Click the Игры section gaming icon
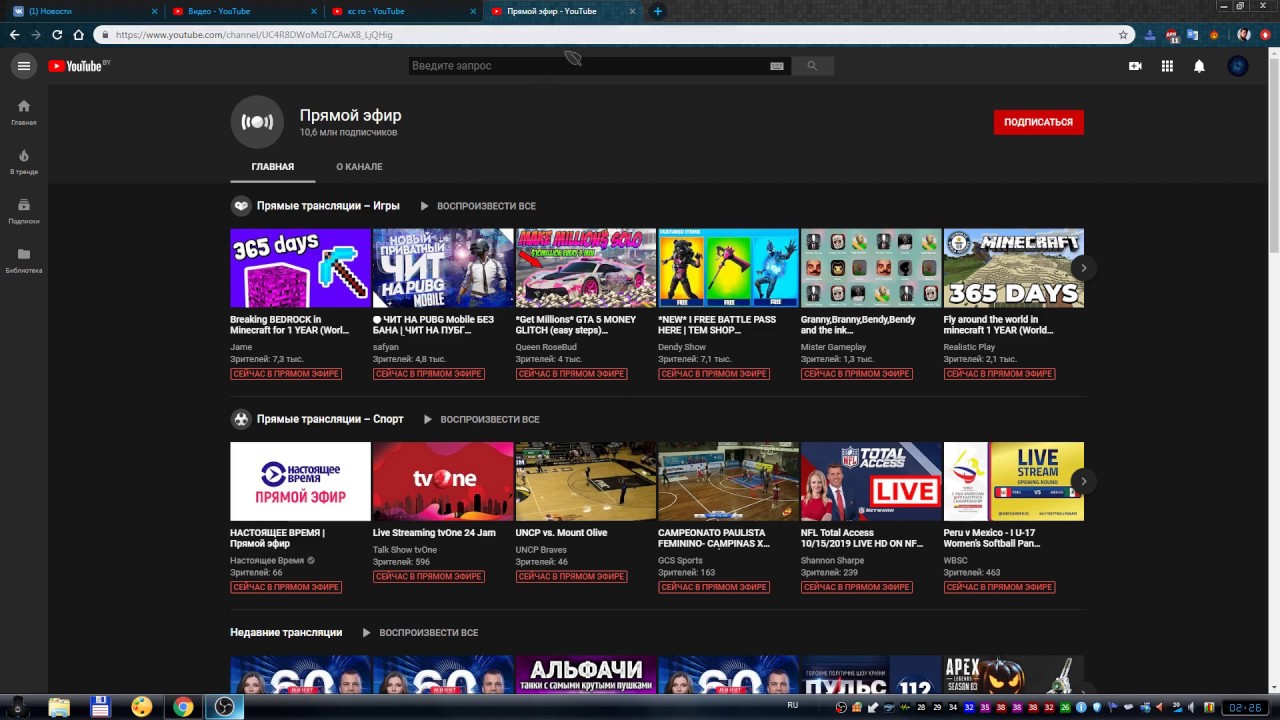The image size is (1280, 720). click(x=240, y=206)
